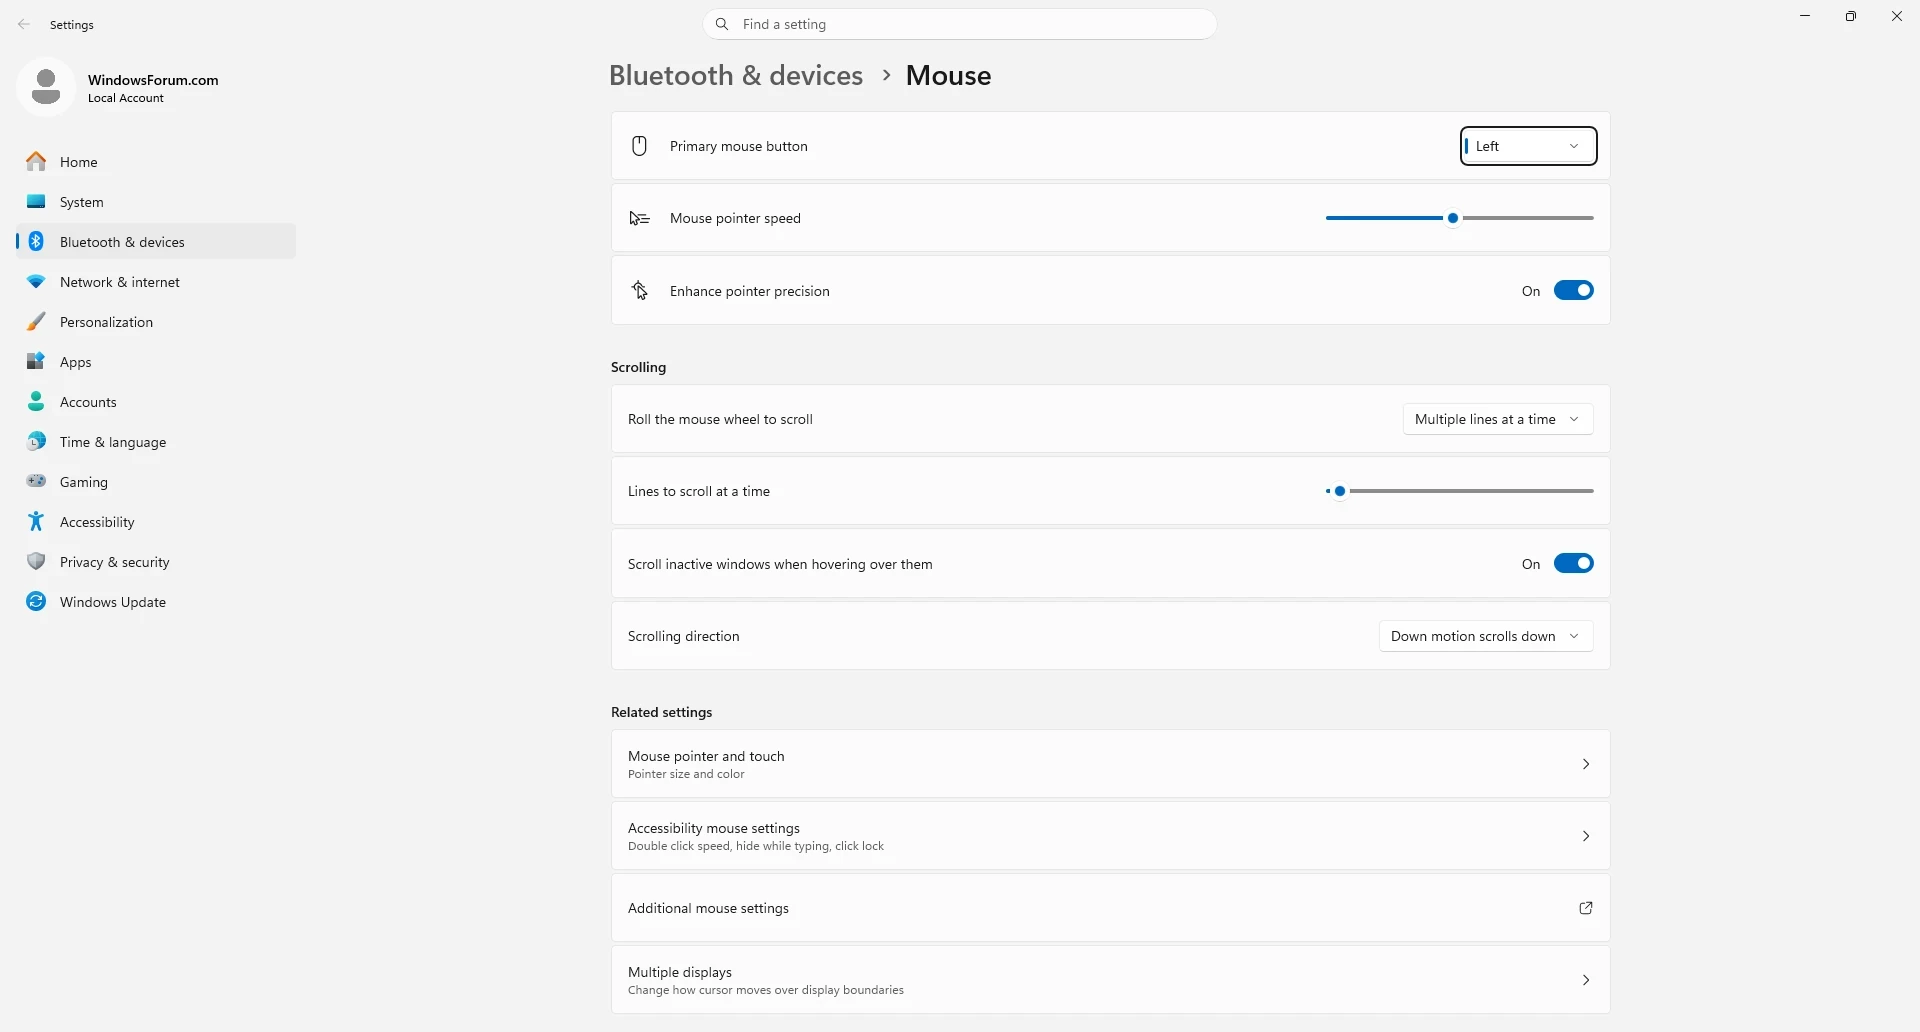Click the Enhance pointer precision icon
The width and height of the screenshot is (1920, 1032).
tap(640, 291)
